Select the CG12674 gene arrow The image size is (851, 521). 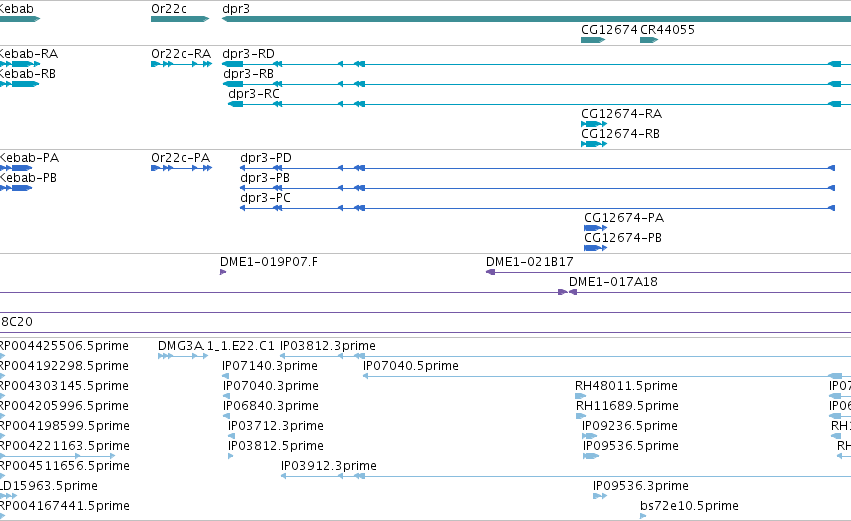pyautogui.click(x=593, y=40)
